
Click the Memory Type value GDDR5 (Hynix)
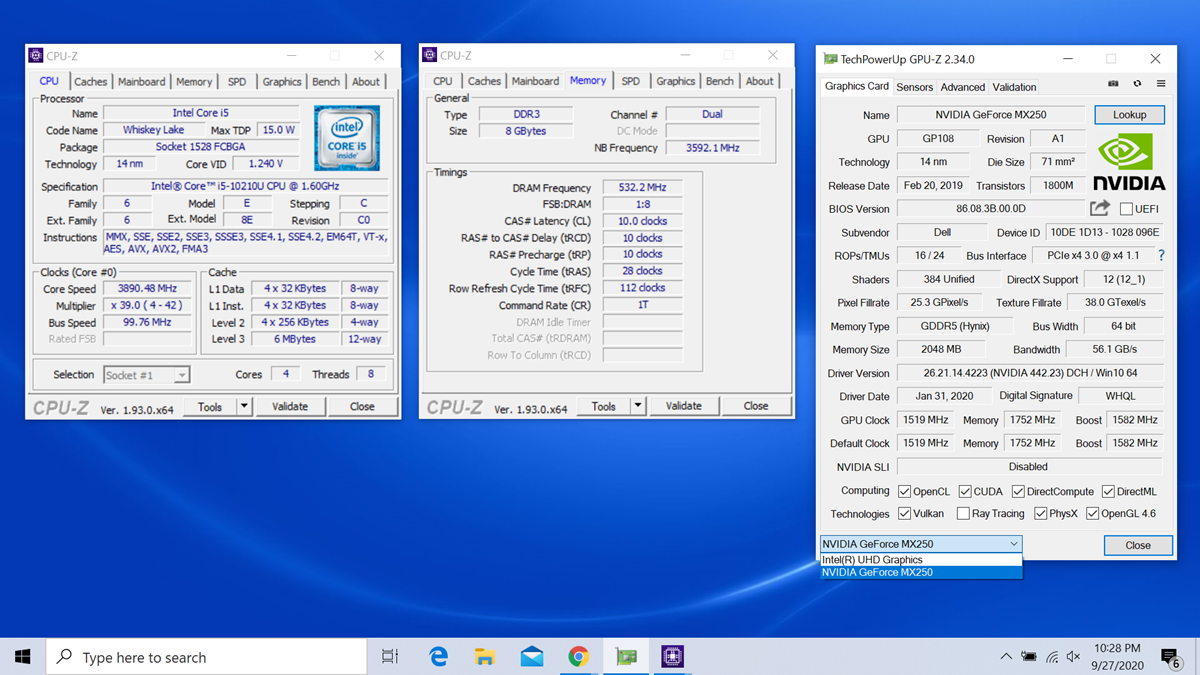(x=955, y=326)
